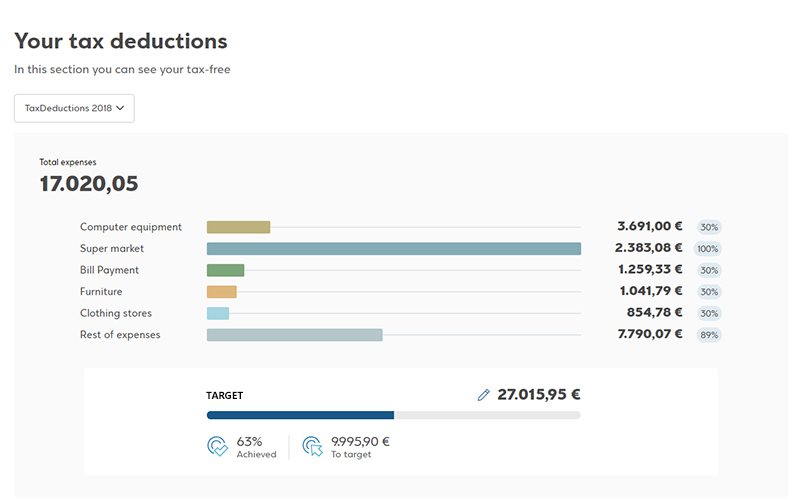Click the To target cursor icon

(x=313, y=446)
